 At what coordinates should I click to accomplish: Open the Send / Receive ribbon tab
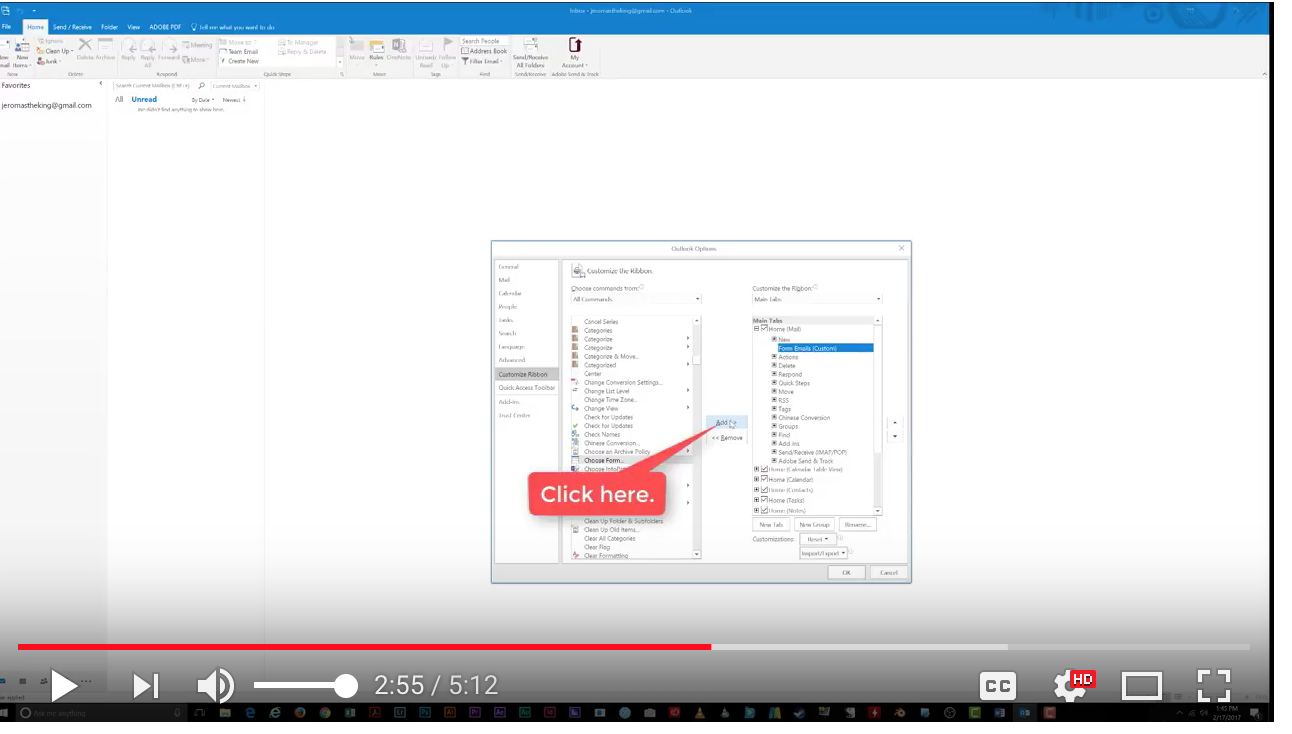(x=73, y=27)
